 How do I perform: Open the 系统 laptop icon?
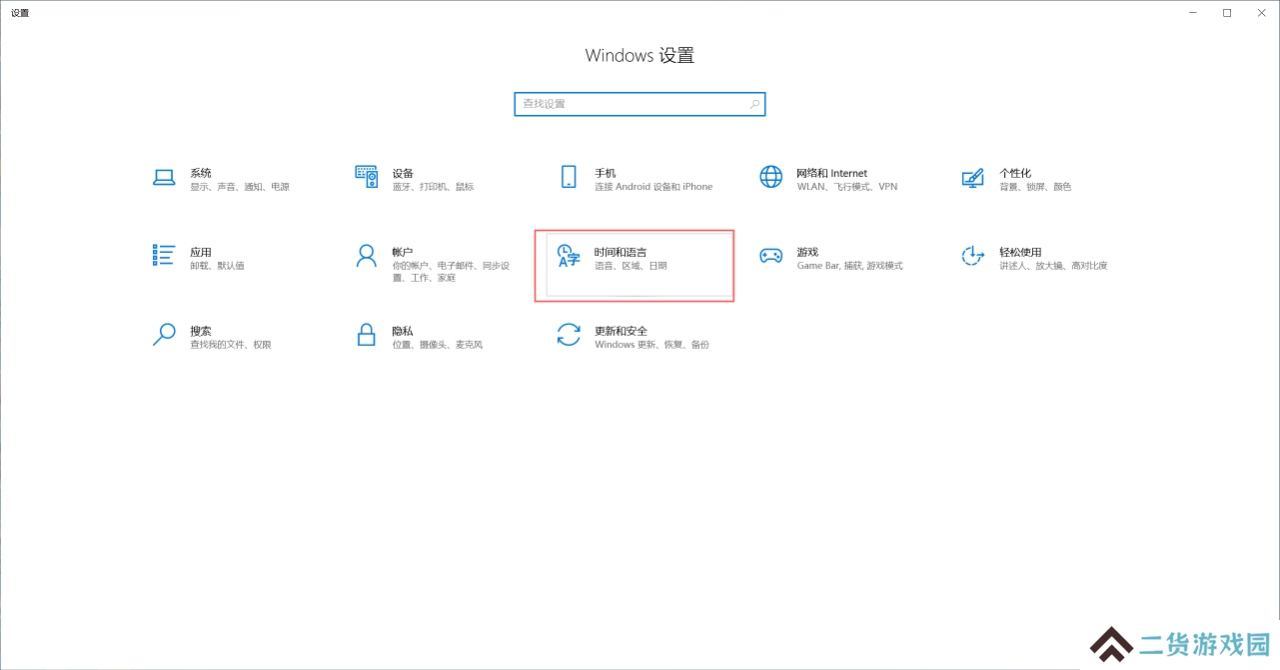[164, 178]
